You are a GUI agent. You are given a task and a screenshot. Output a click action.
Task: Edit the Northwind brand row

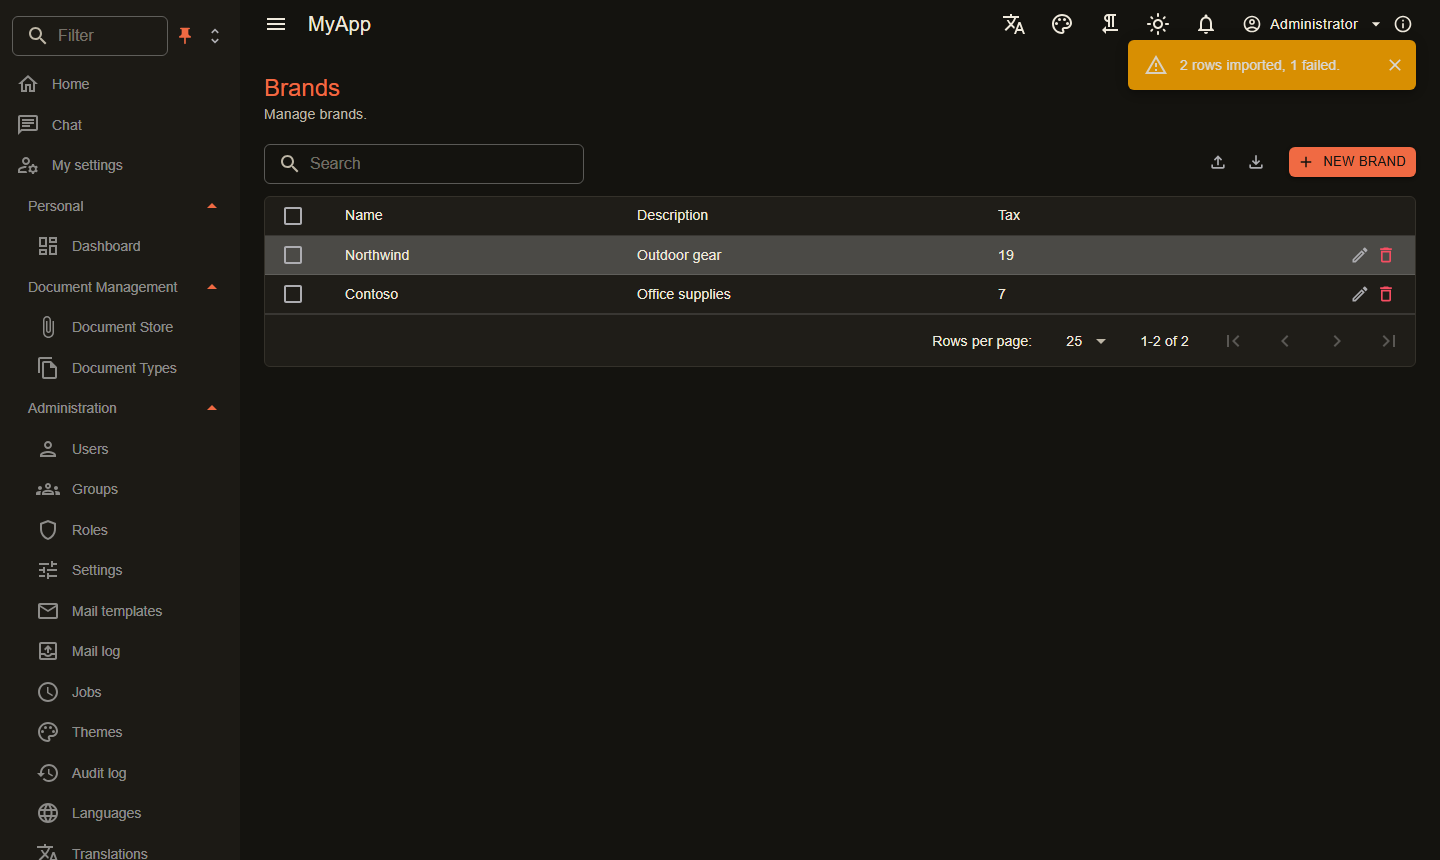(1359, 255)
